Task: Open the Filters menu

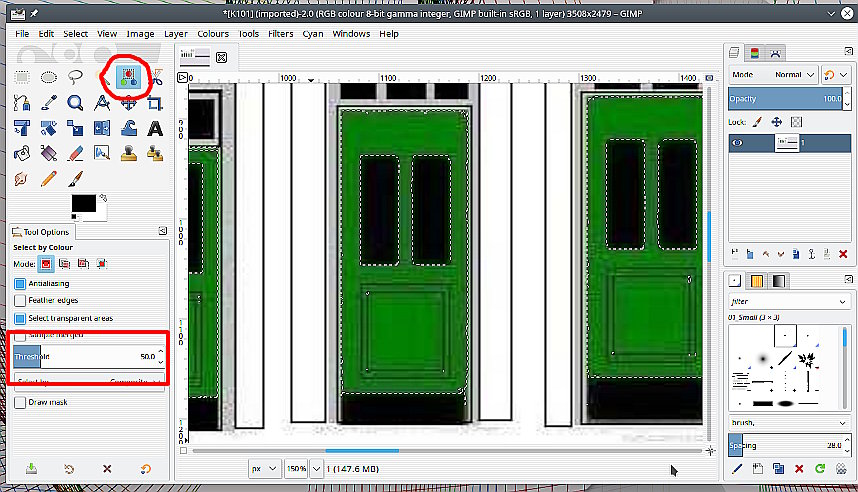Action: [281, 33]
